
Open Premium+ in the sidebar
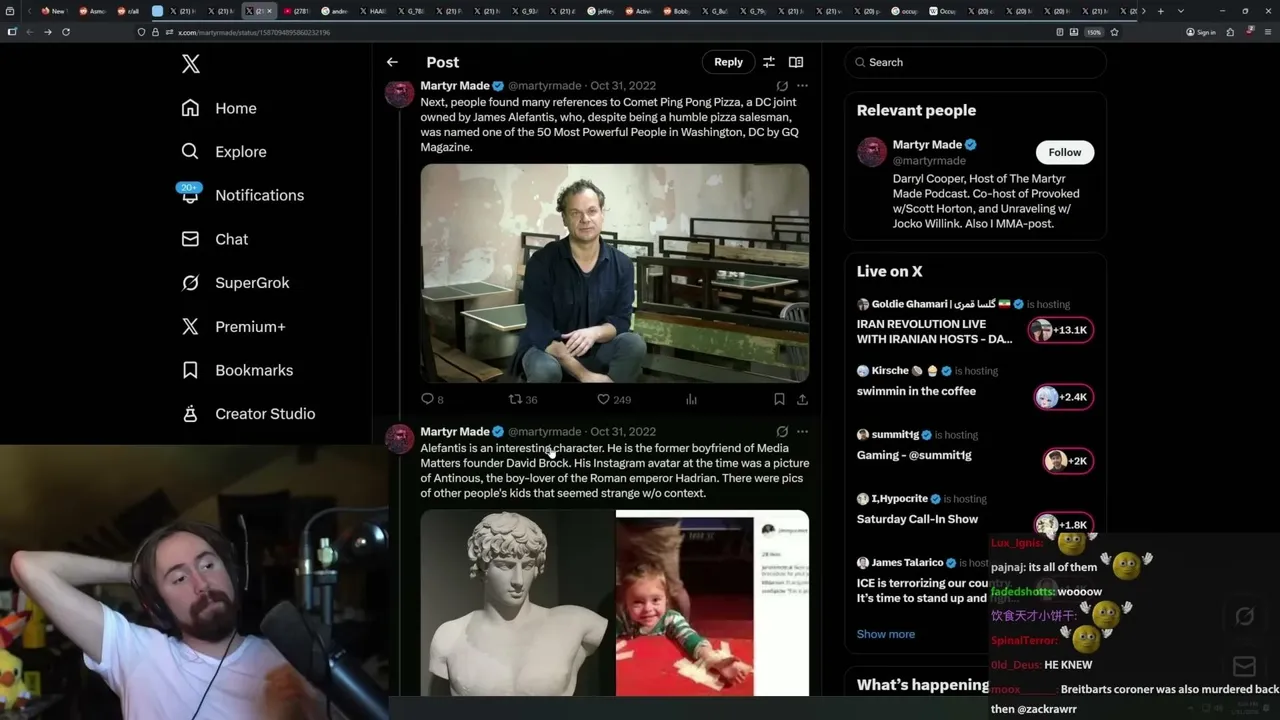pos(233,327)
